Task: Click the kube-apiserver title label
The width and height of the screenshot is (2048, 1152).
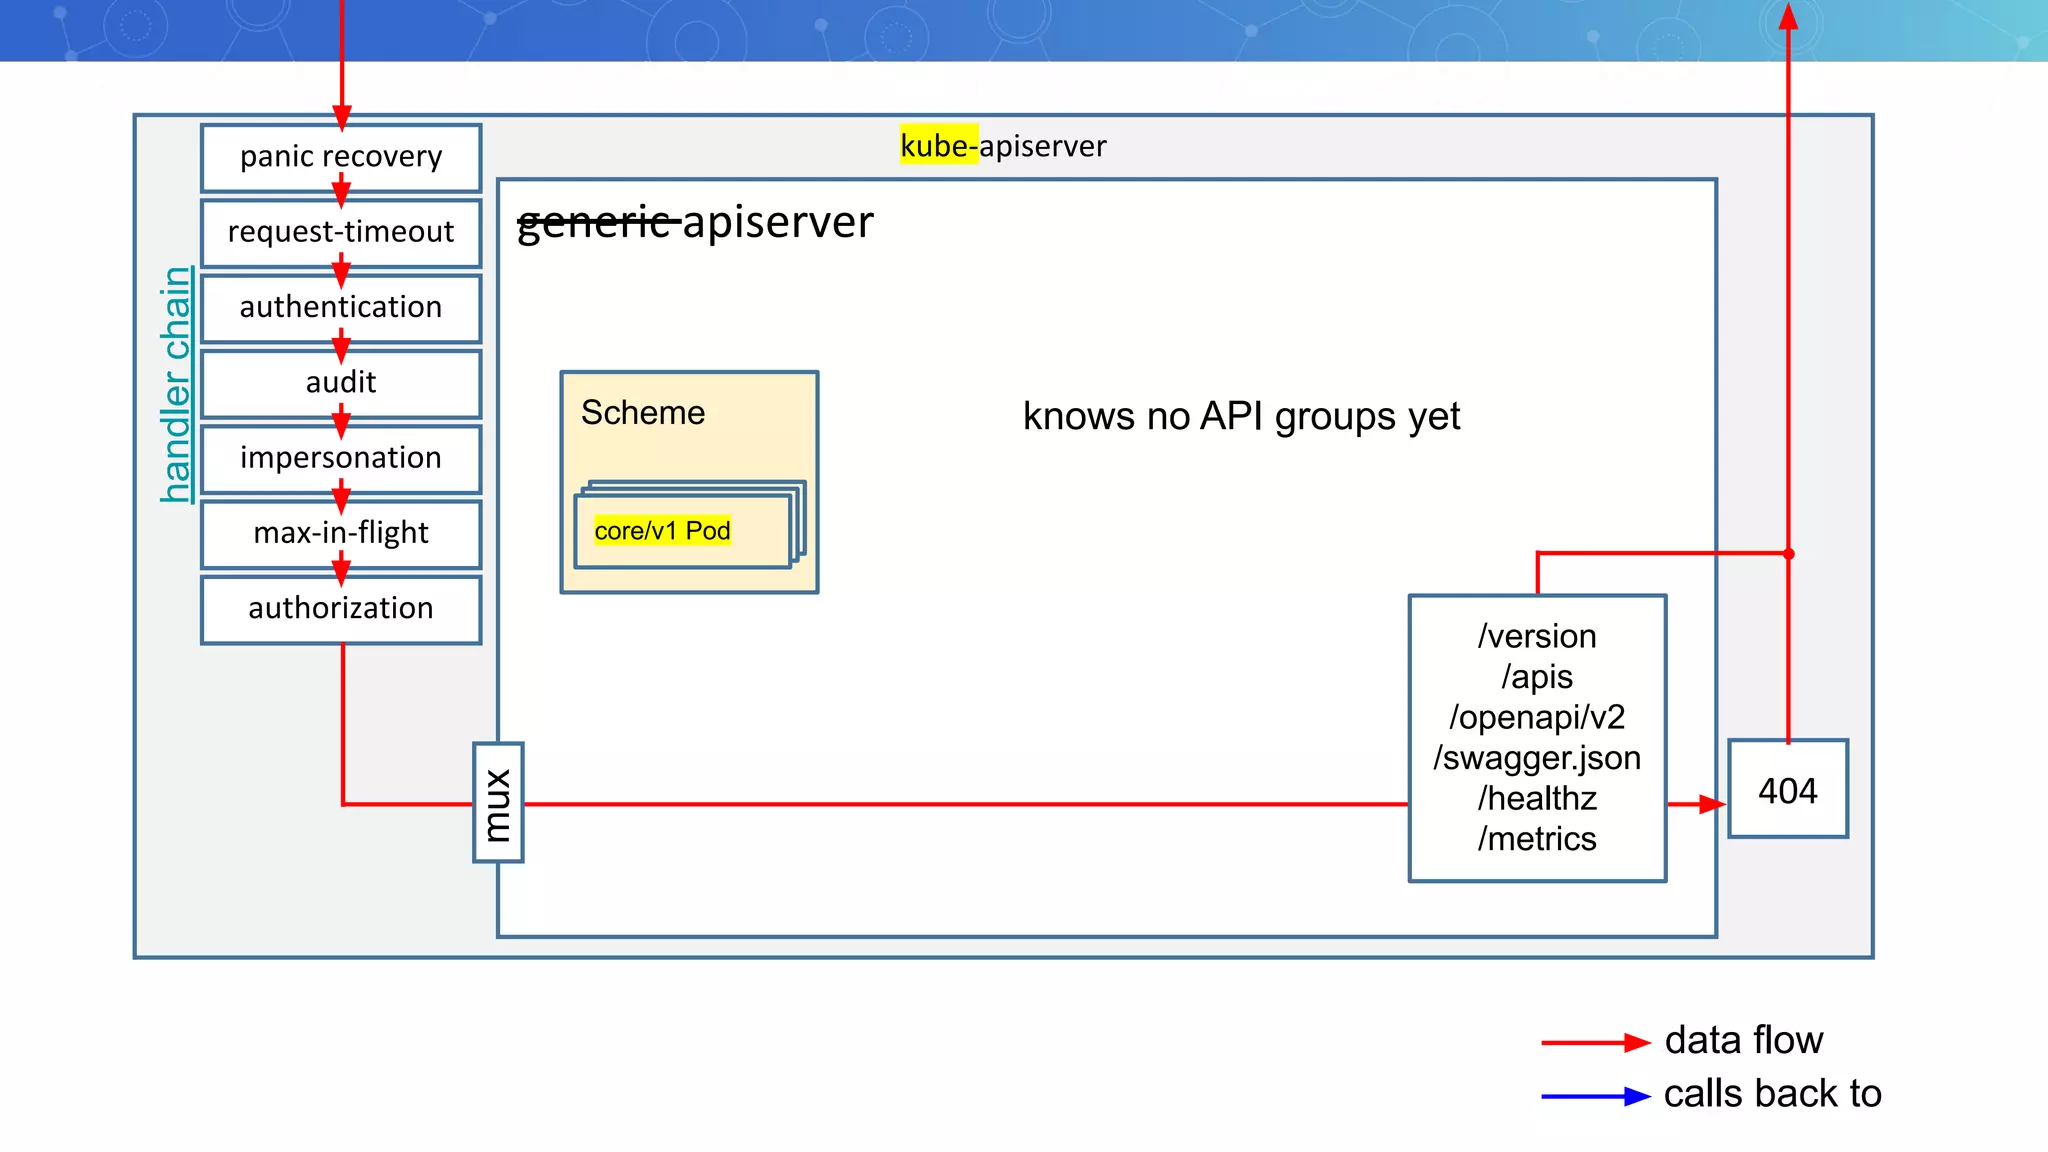Action: click(1003, 146)
